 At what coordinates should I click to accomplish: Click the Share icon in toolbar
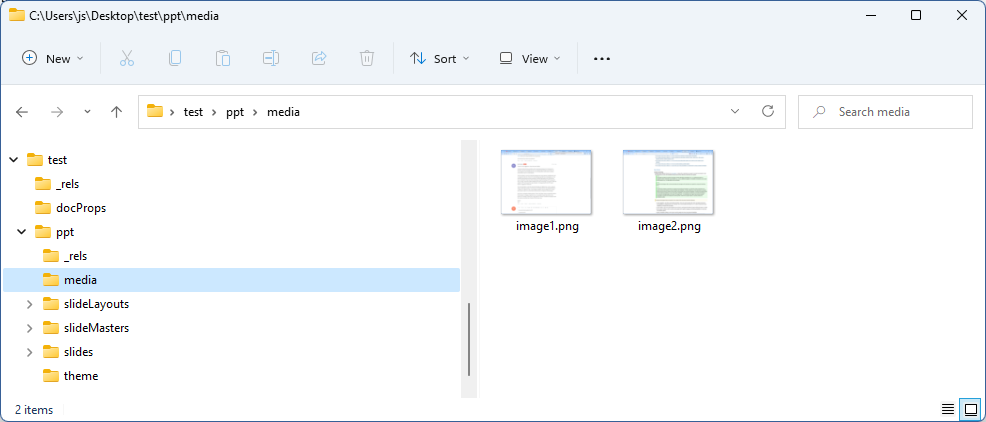319,58
